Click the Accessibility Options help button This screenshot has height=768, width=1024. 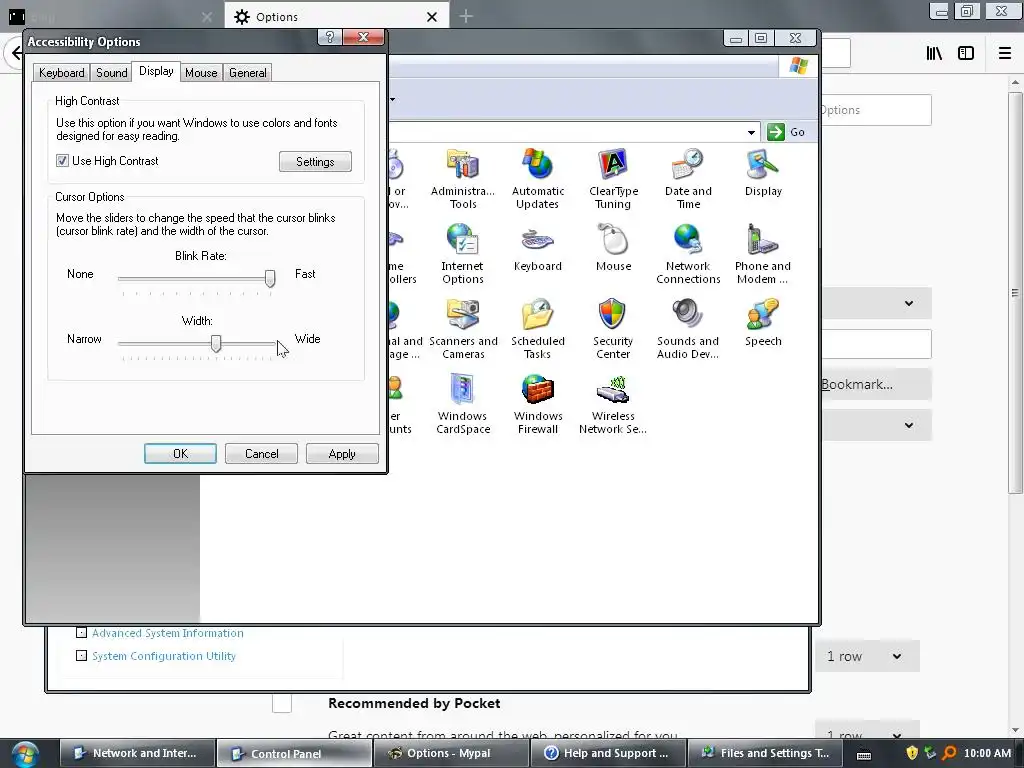pyautogui.click(x=330, y=37)
